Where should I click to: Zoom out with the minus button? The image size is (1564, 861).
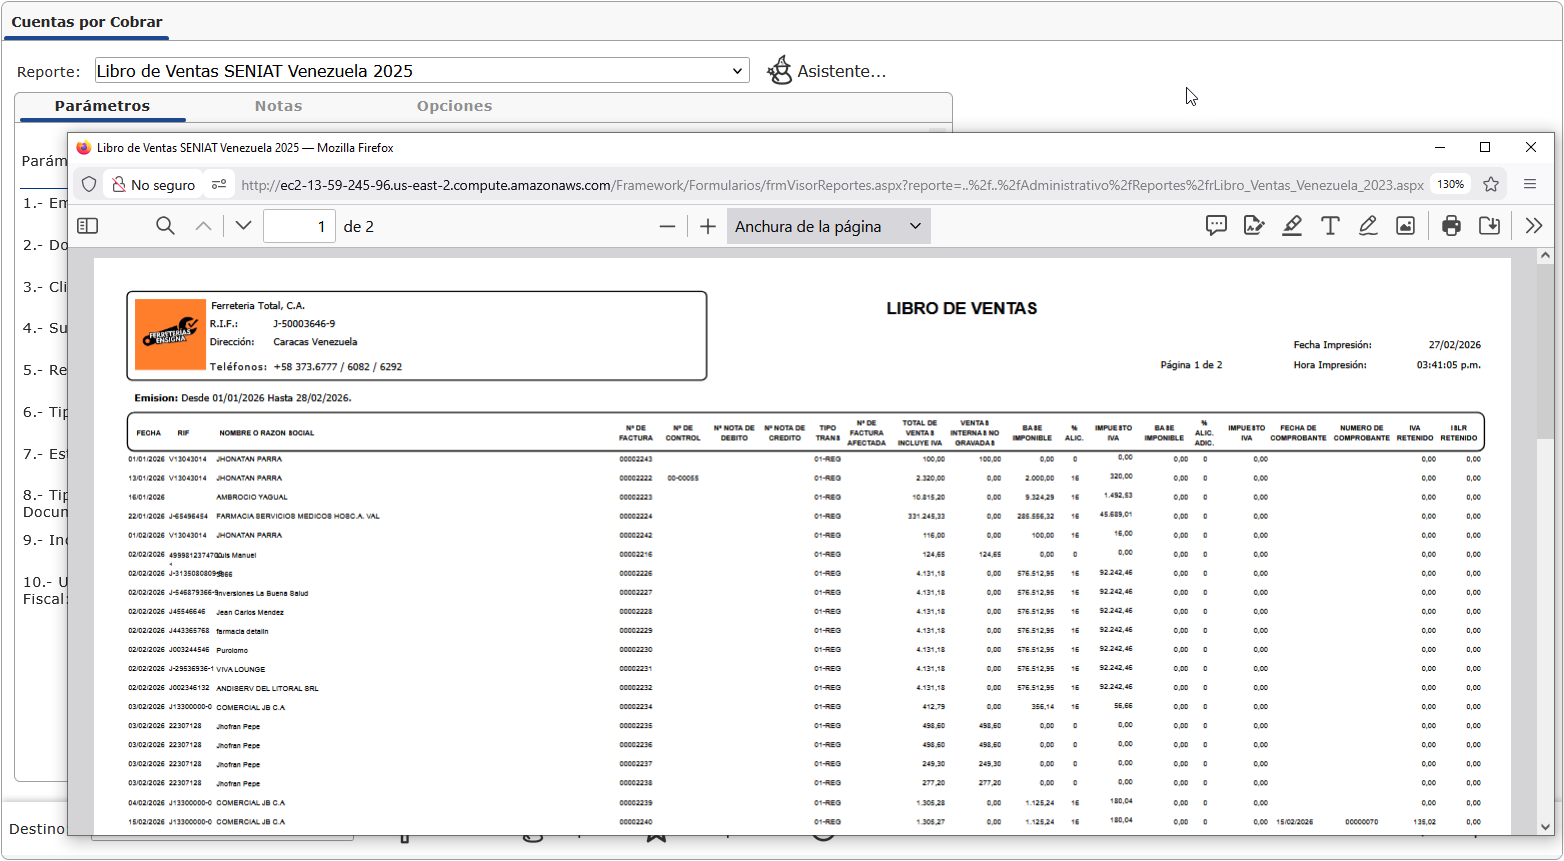click(x=667, y=227)
